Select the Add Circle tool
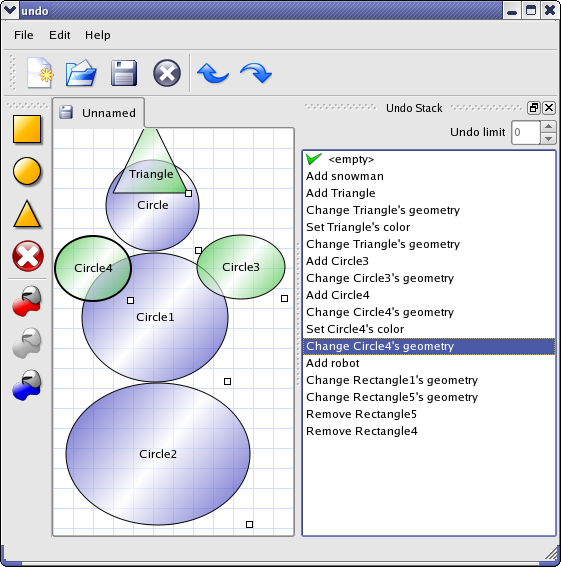Image resolution: width=561 pixels, height=567 pixels. (27, 171)
